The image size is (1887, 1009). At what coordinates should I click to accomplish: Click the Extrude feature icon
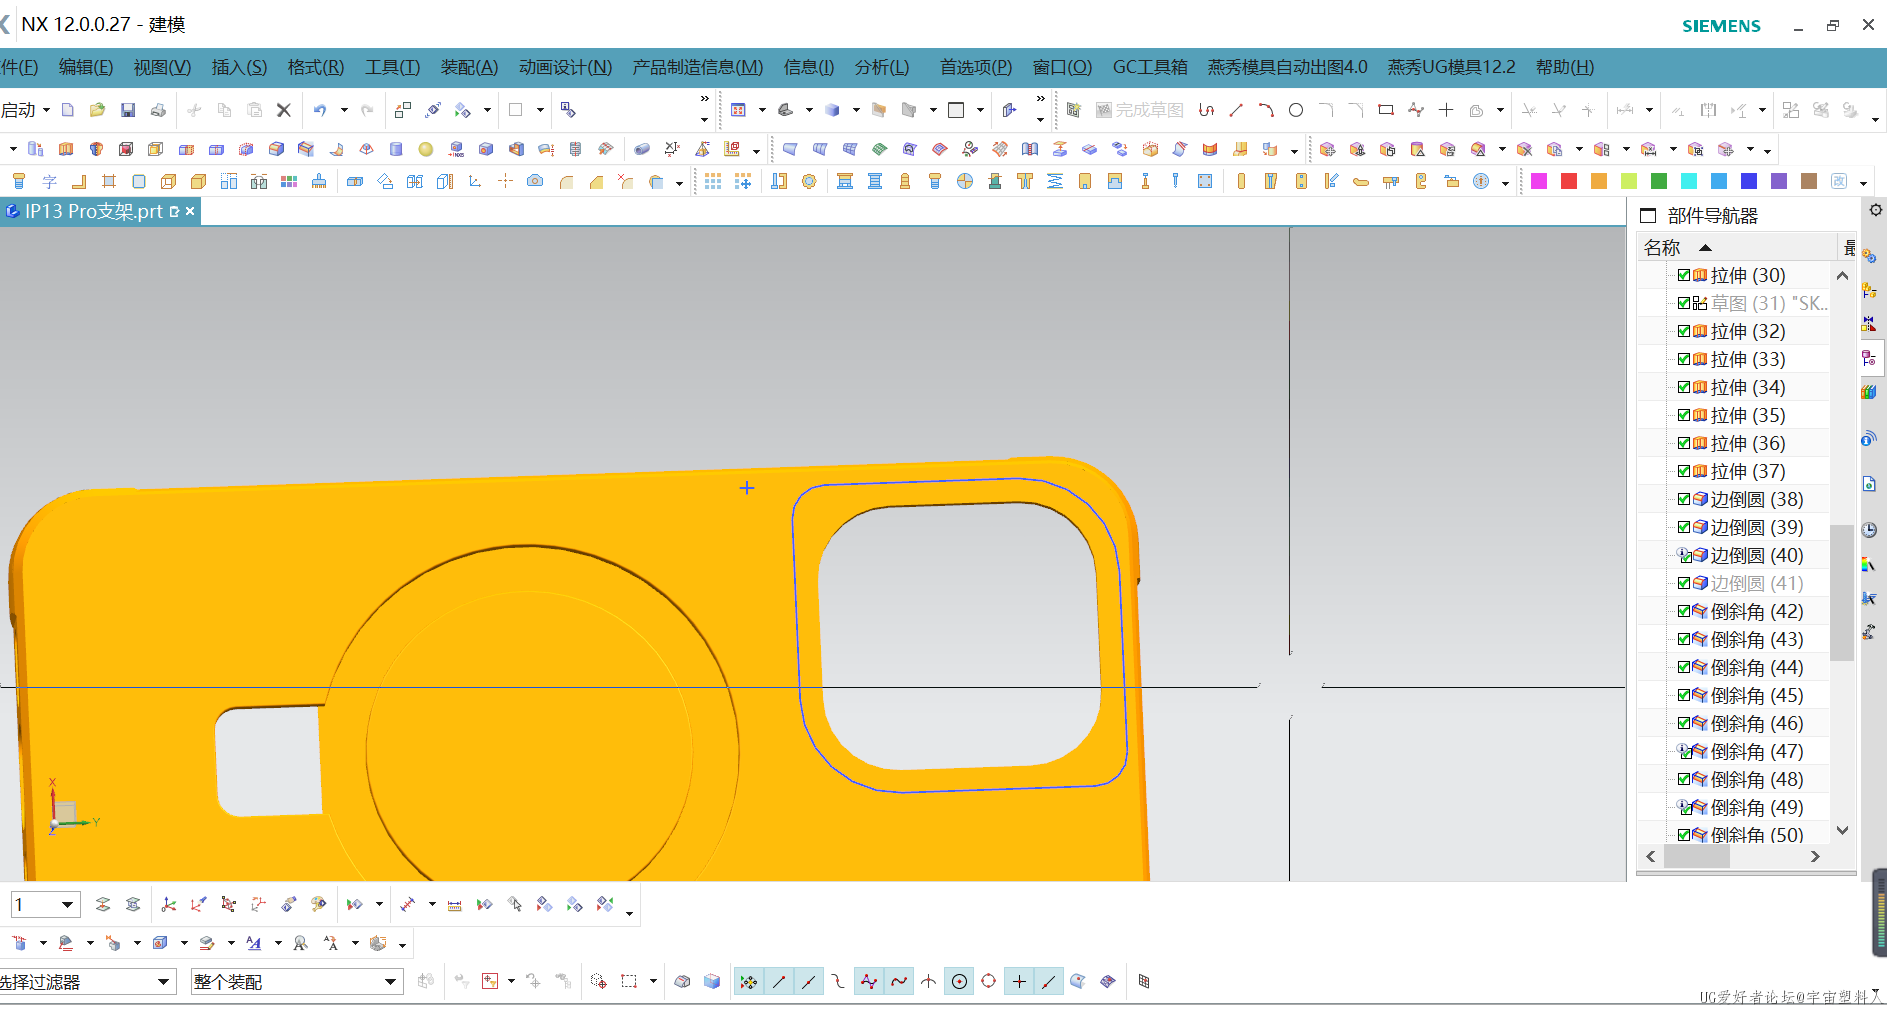point(66,149)
